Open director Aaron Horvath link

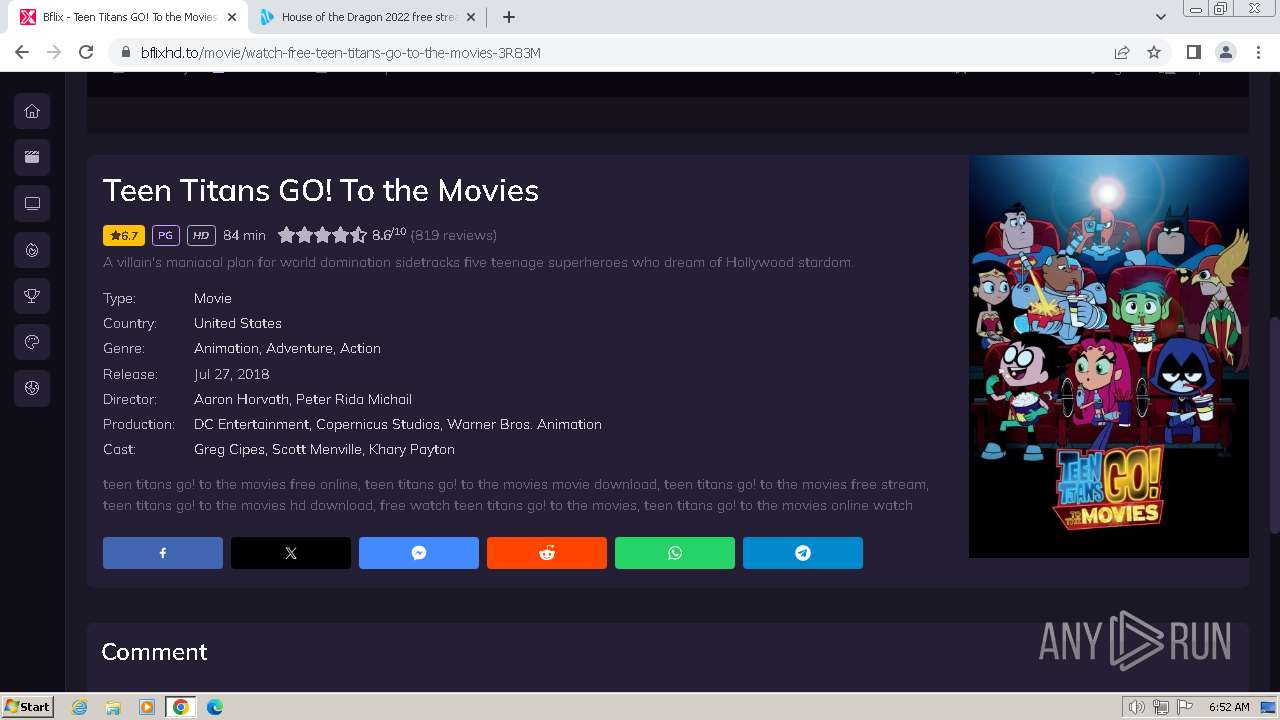point(241,399)
